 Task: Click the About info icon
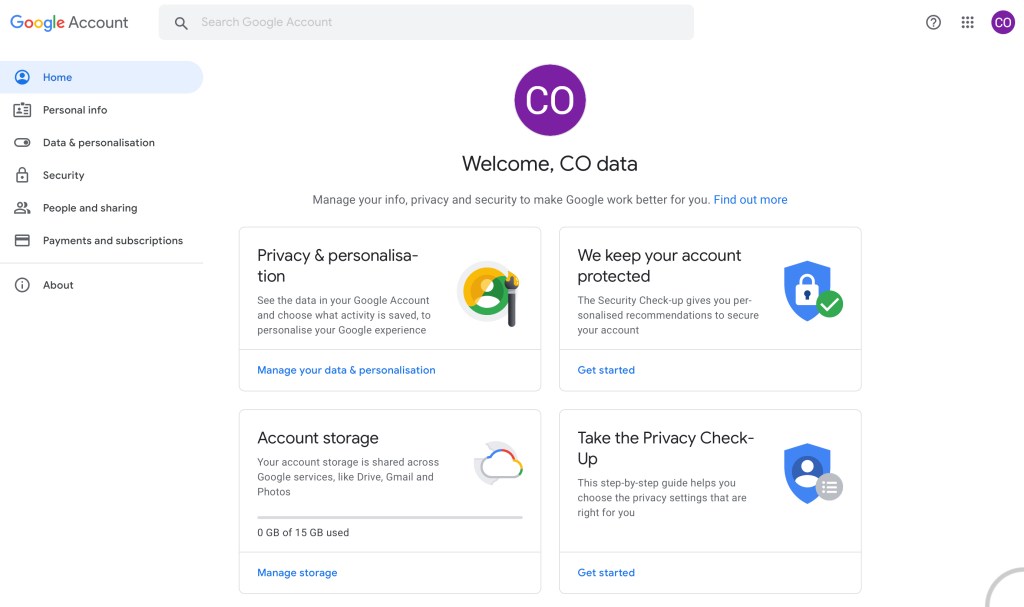click(x=22, y=285)
